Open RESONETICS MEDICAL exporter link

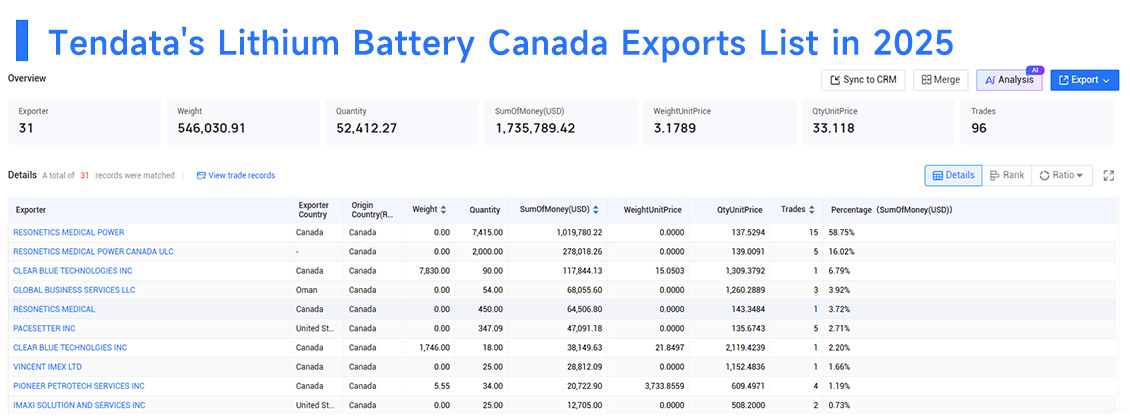[x=54, y=309]
